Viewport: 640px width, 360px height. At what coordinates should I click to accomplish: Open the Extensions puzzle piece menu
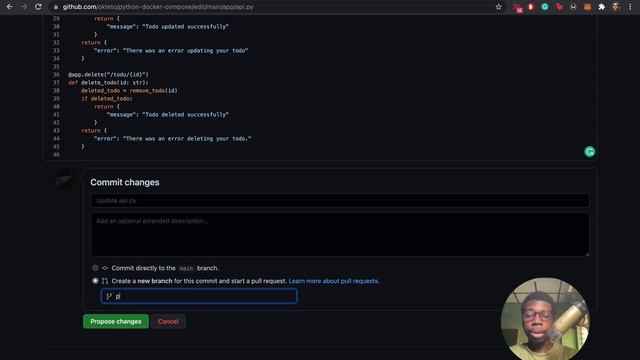click(601, 7)
